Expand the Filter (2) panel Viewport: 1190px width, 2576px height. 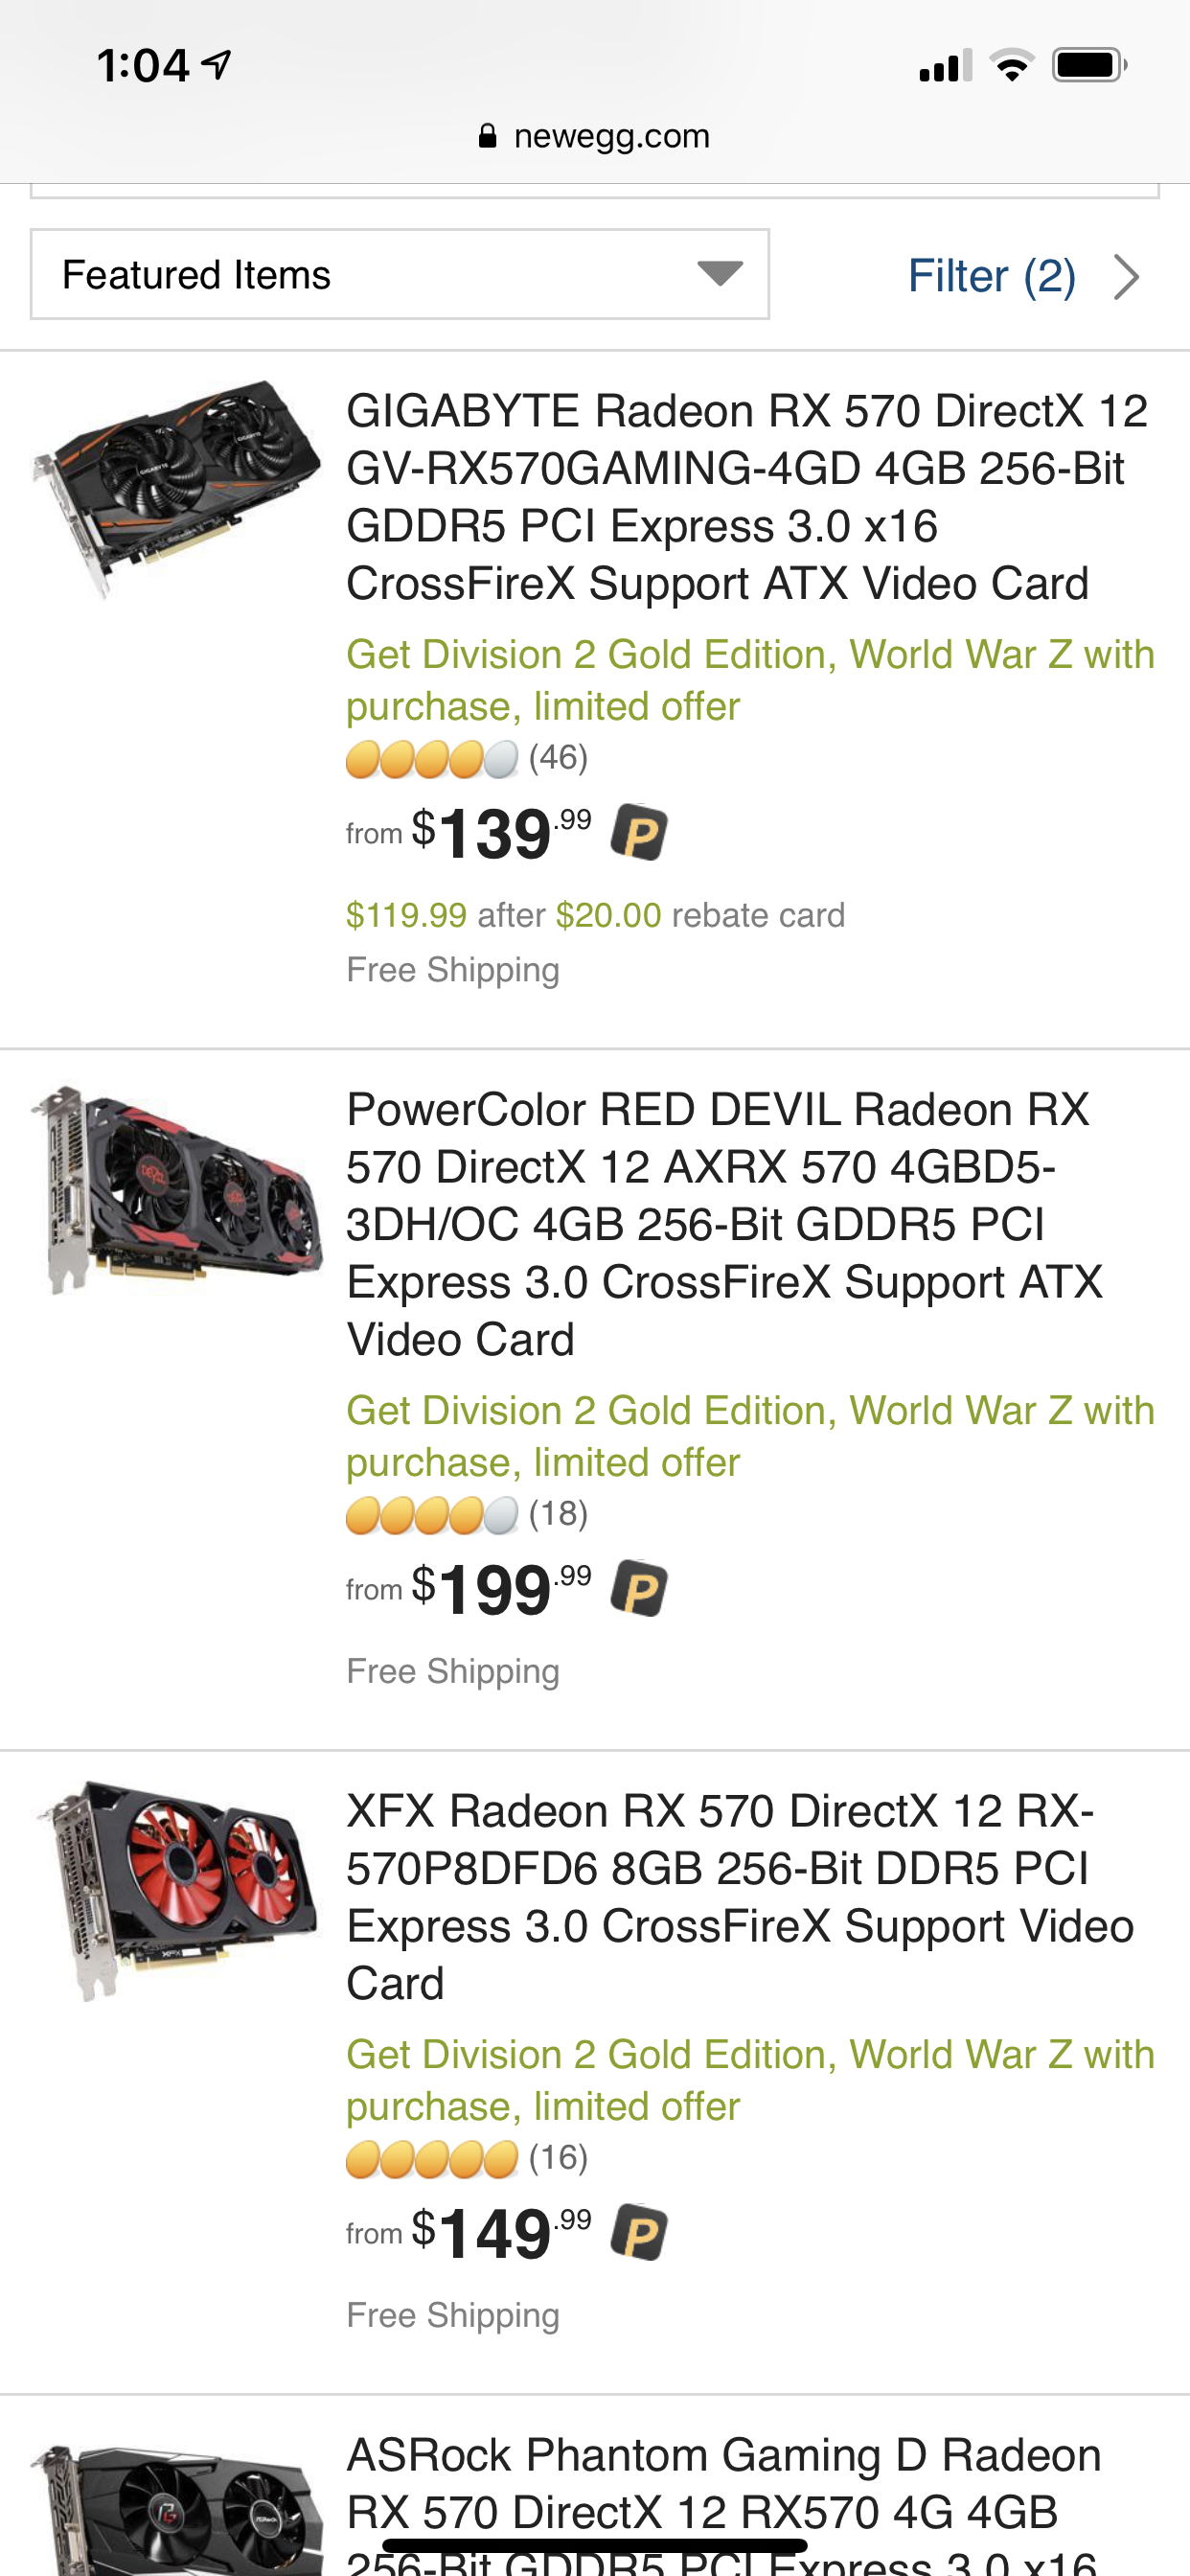pyautogui.click(x=991, y=276)
